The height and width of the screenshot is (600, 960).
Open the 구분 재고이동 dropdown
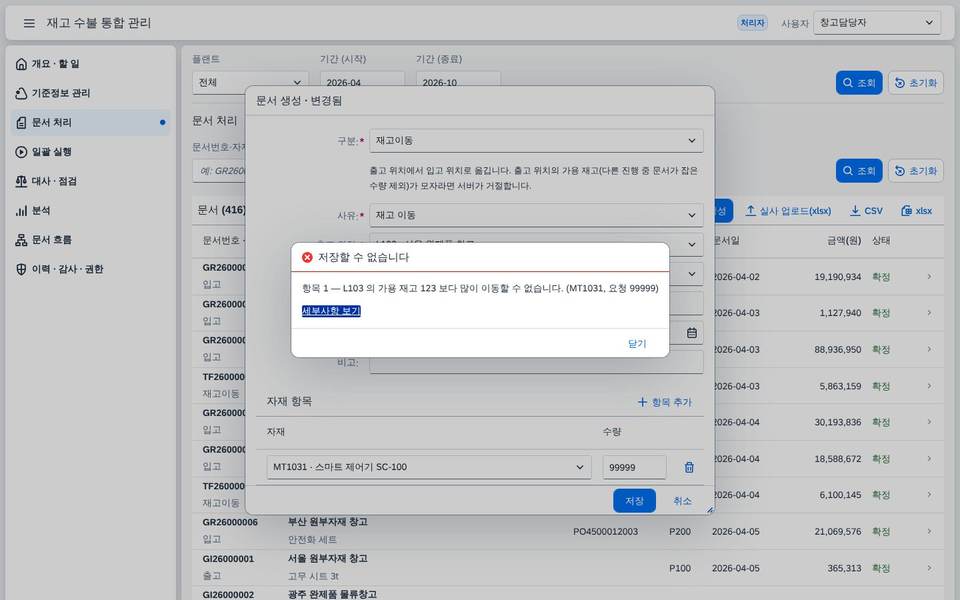(536, 140)
